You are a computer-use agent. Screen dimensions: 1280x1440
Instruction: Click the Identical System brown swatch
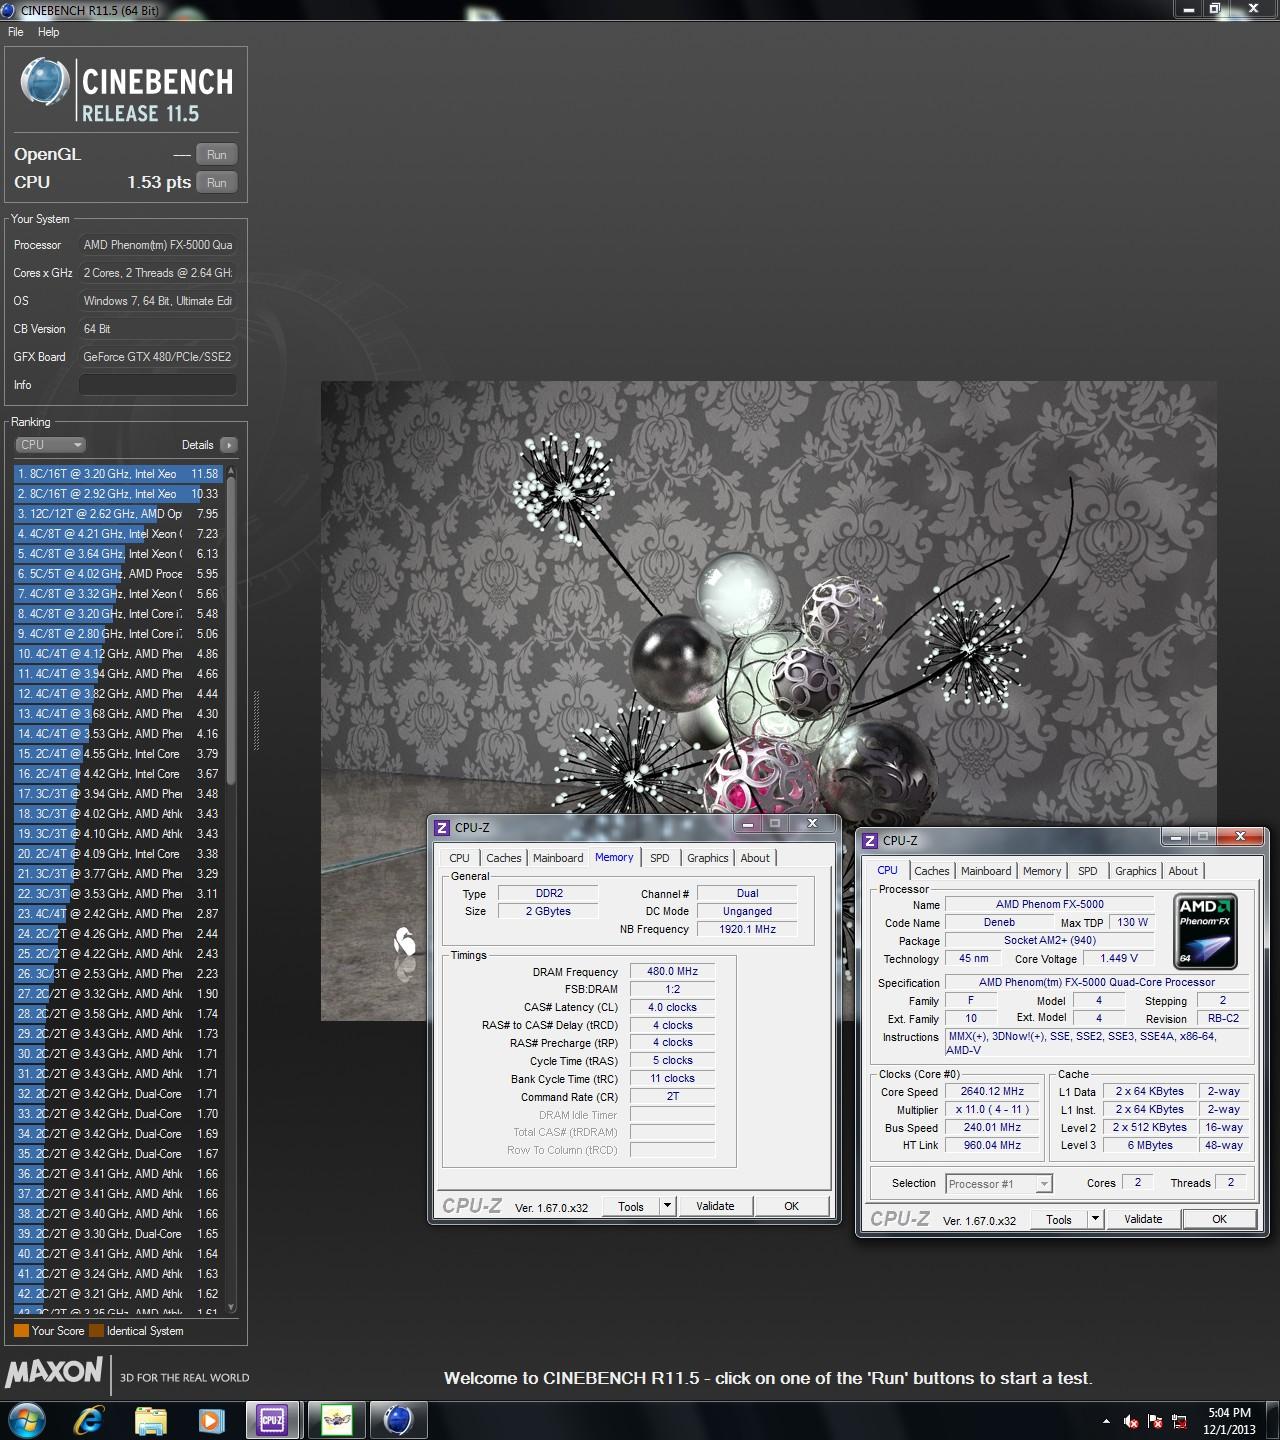point(96,1331)
